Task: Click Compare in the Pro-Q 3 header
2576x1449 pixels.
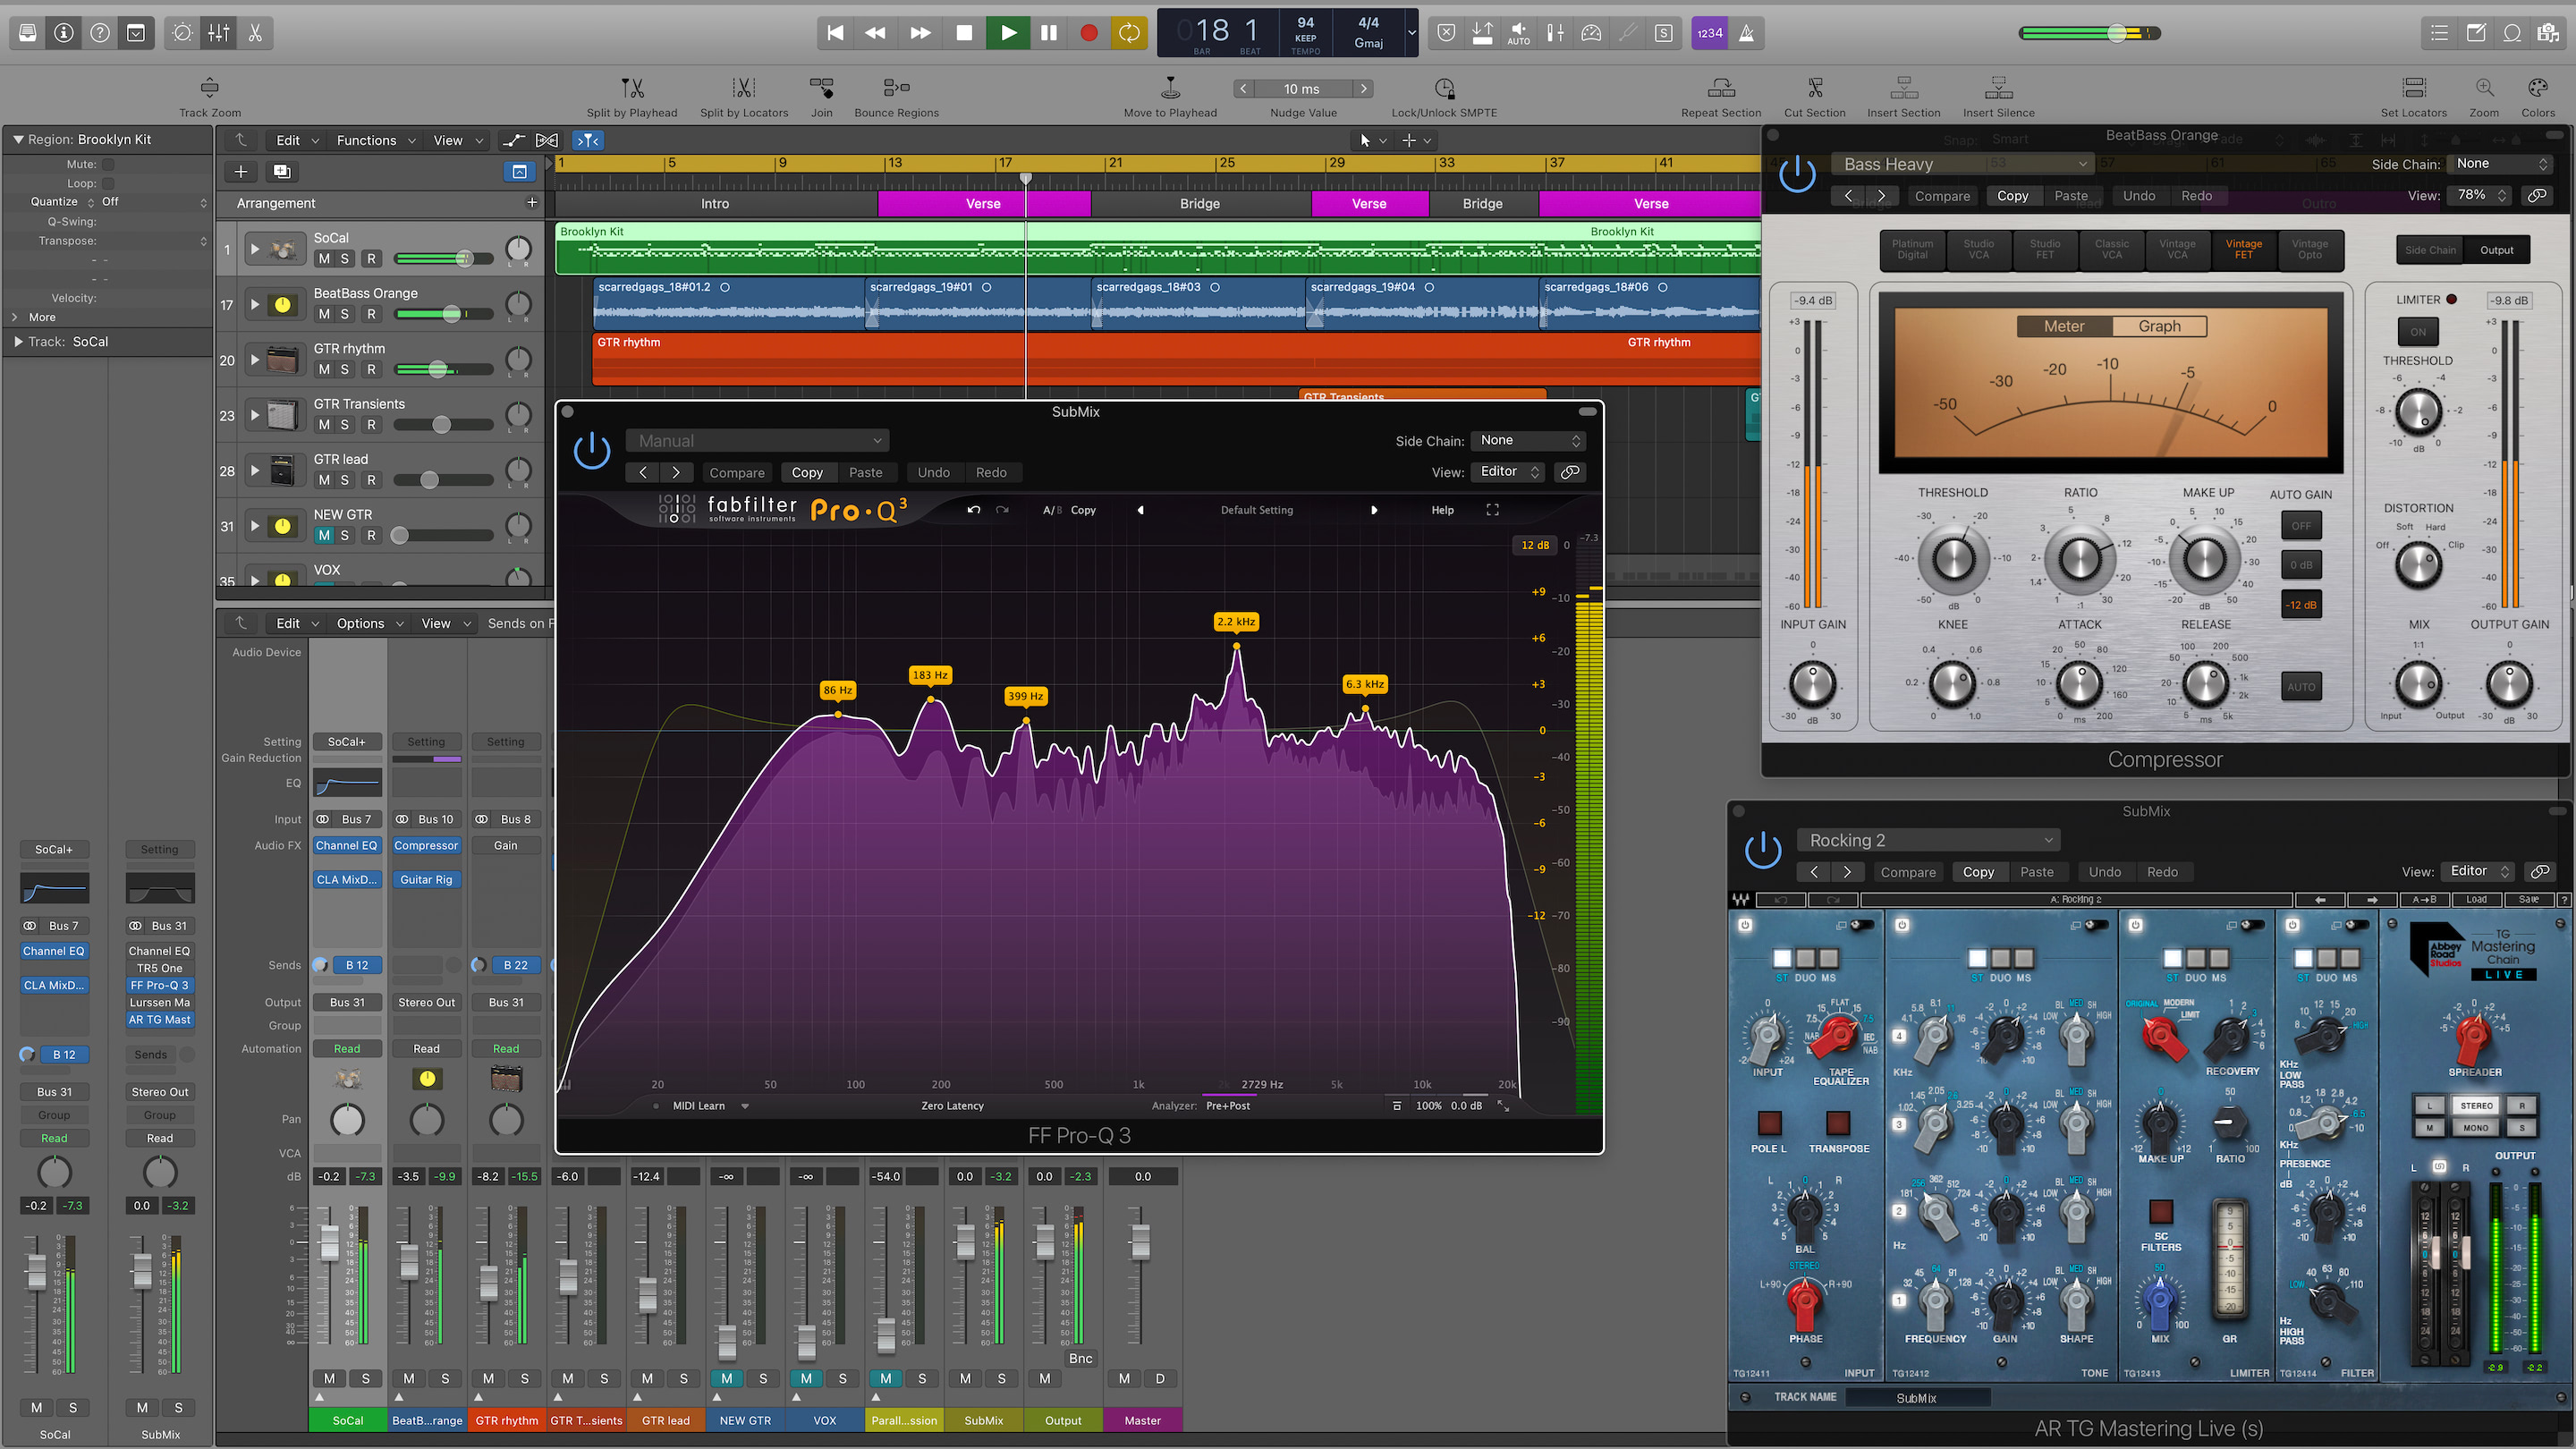Action: pyautogui.click(x=737, y=473)
